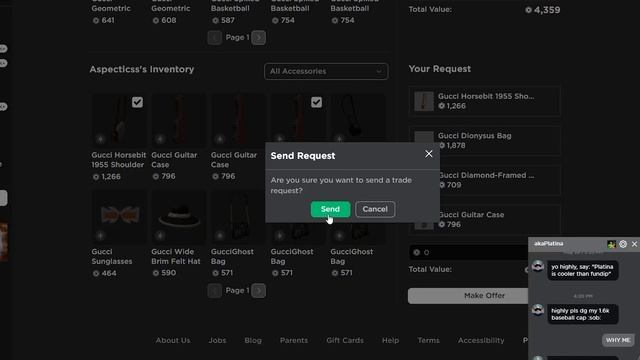Click Gucci Horsebit 1955 Sho... request item thumbnail
This screenshot has height=360, width=640.
pyautogui.click(x=424, y=101)
